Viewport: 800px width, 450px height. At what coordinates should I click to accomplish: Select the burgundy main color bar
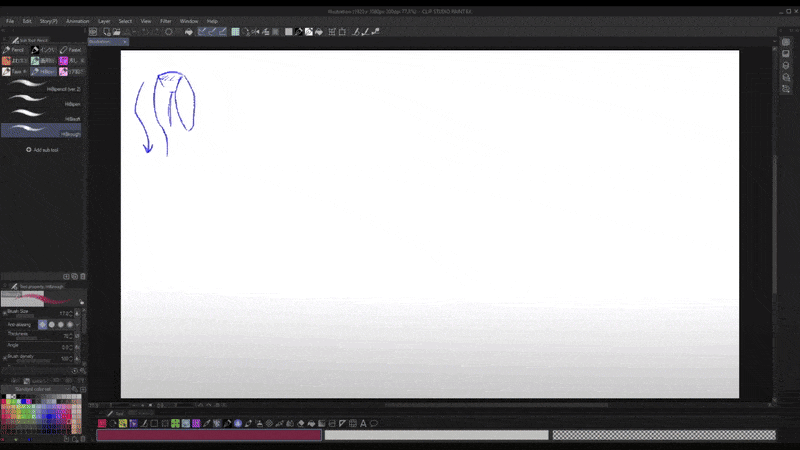click(x=209, y=435)
